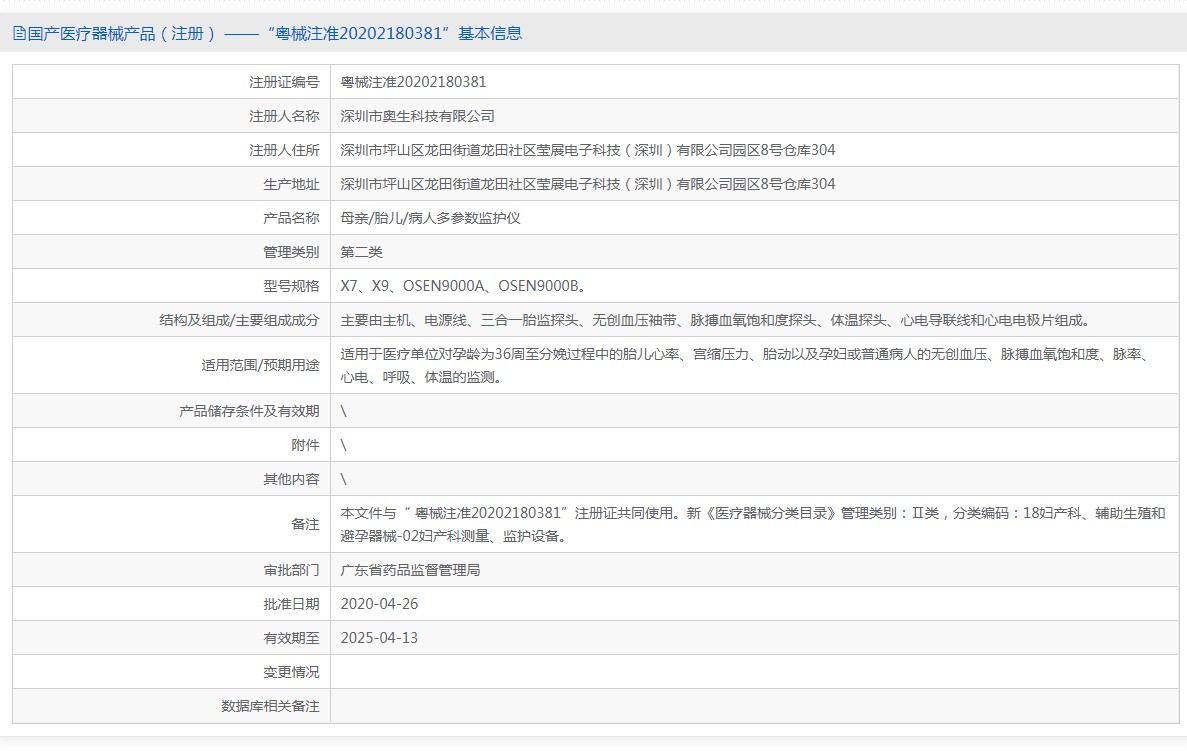Click the 注册证编号 row label
Viewport: 1187px width, 751px height.
coord(284,82)
